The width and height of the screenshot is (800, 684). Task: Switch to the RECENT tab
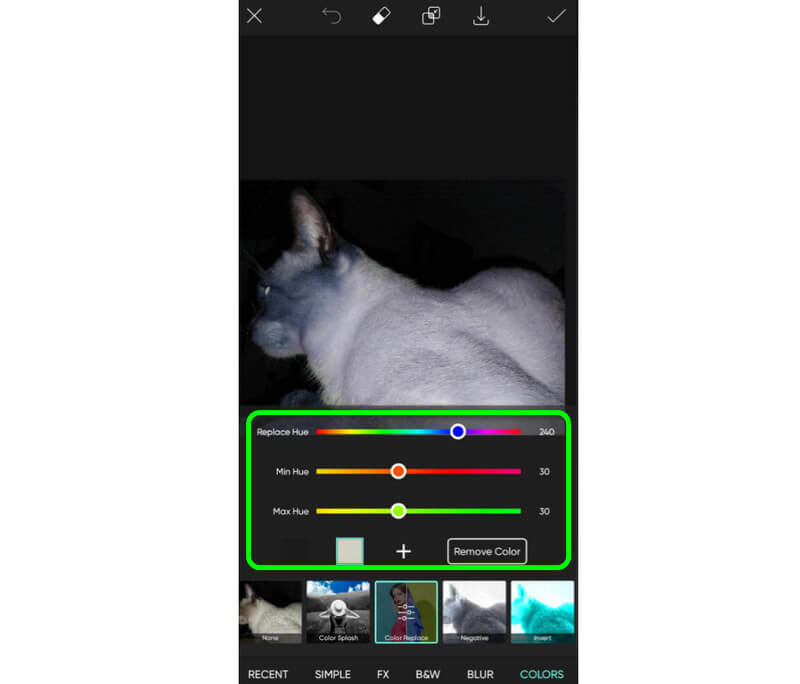pyautogui.click(x=267, y=674)
